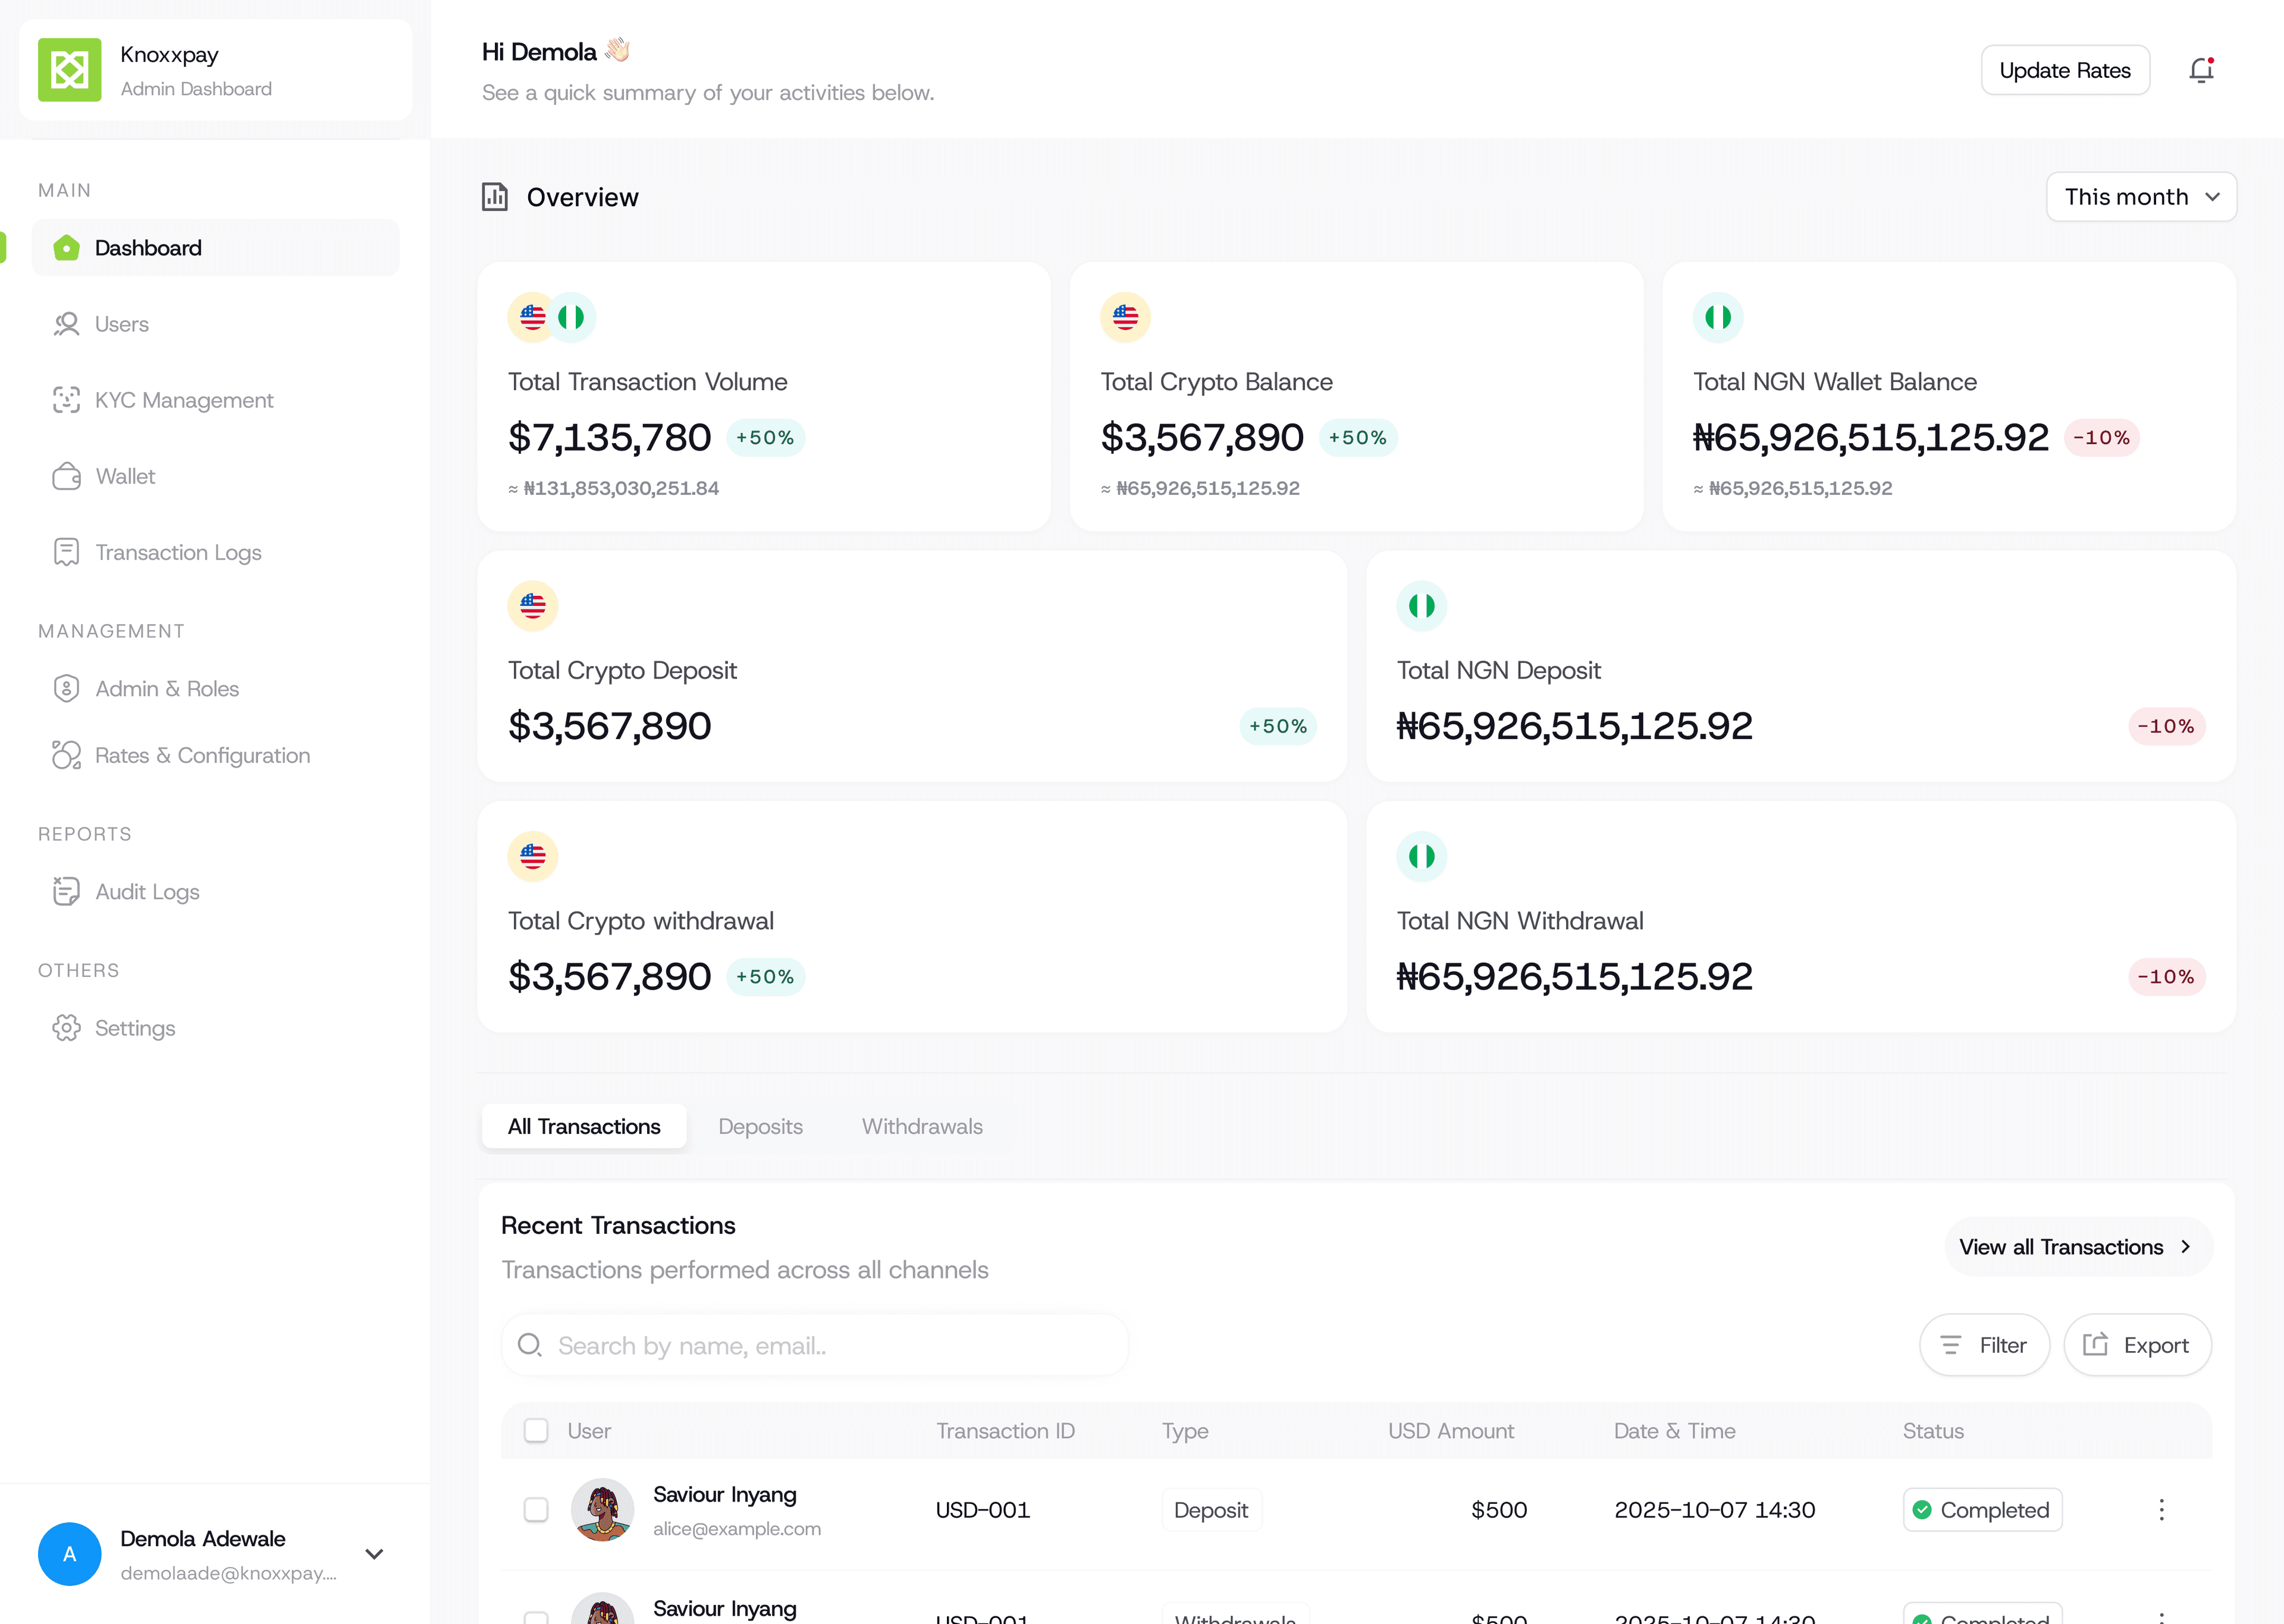This screenshot has width=2284, height=1624.
Task: Click the +50% badge on Total Transaction Volume
Action: pos(765,438)
